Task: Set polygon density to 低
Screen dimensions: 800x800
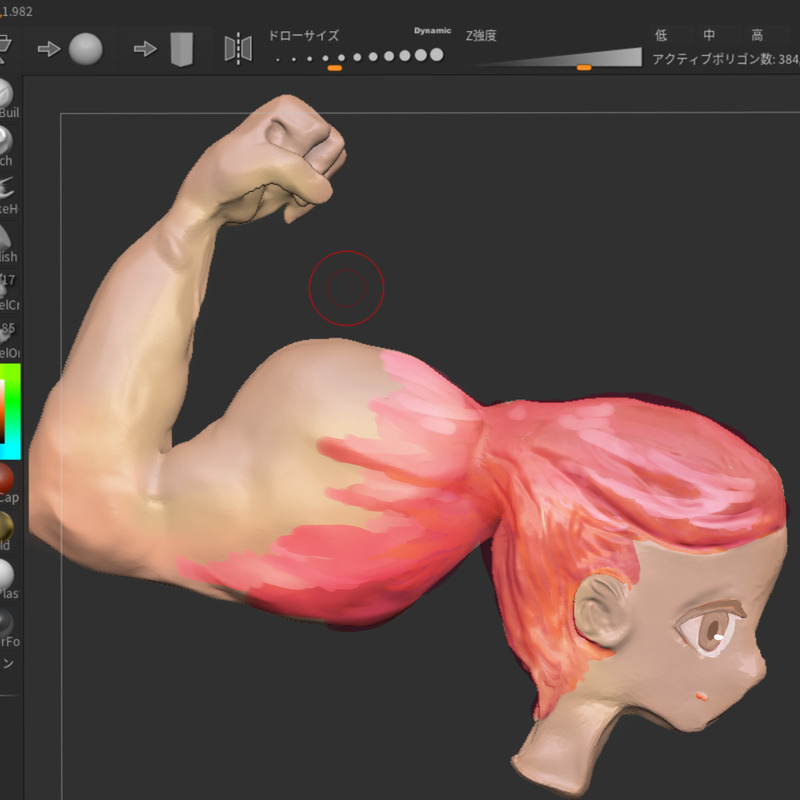Action: coord(661,35)
